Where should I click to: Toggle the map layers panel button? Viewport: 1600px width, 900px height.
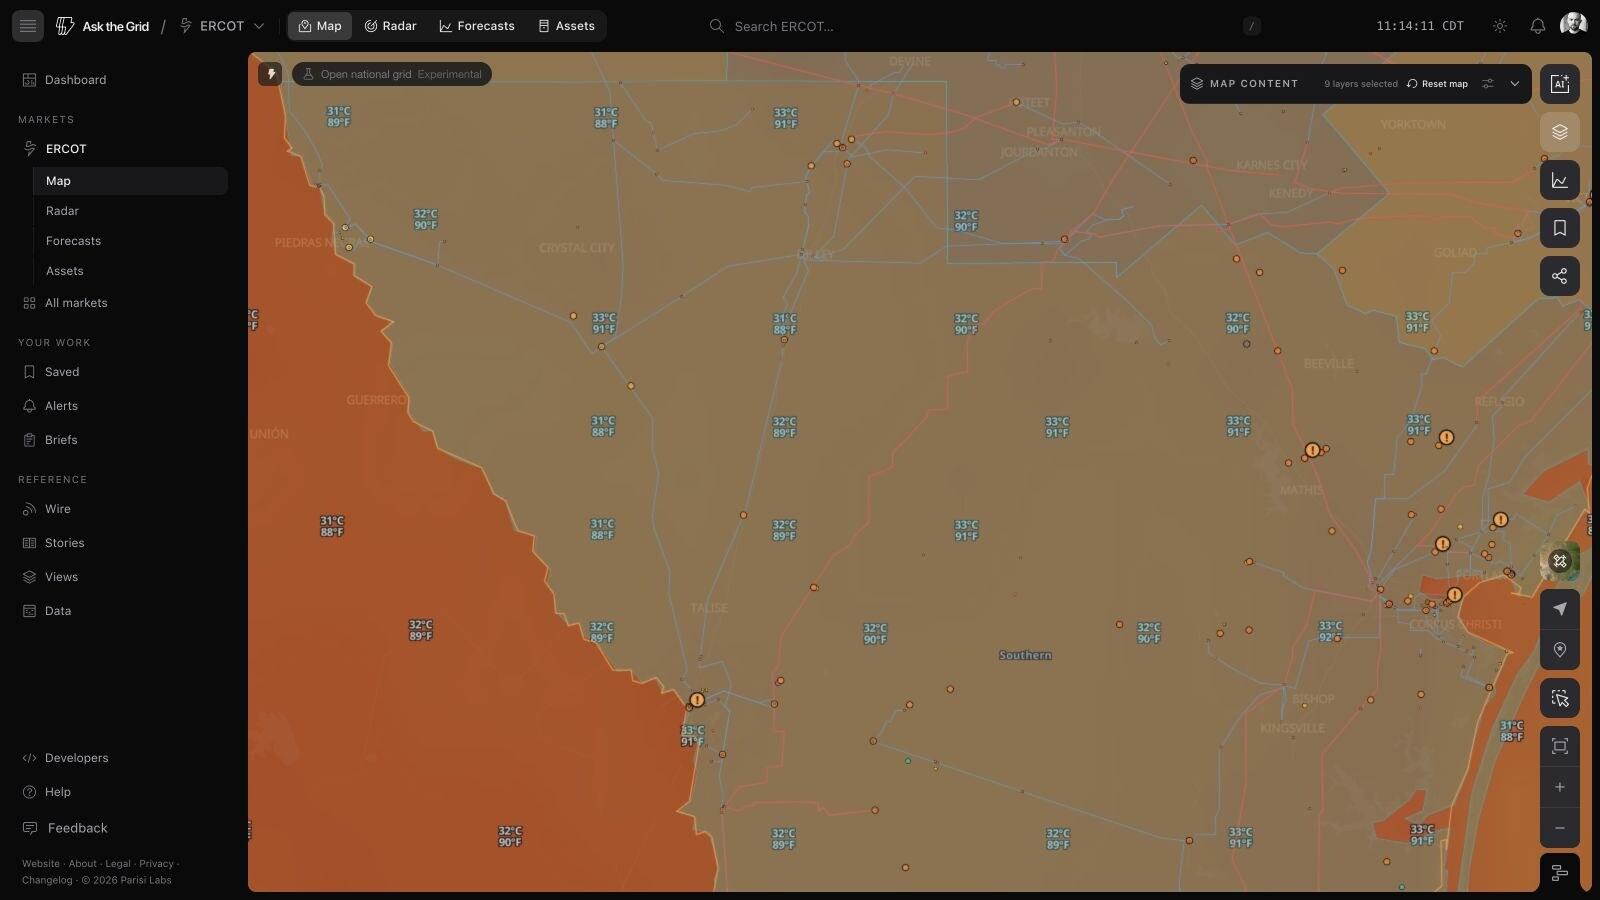pyautogui.click(x=1560, y=132)
